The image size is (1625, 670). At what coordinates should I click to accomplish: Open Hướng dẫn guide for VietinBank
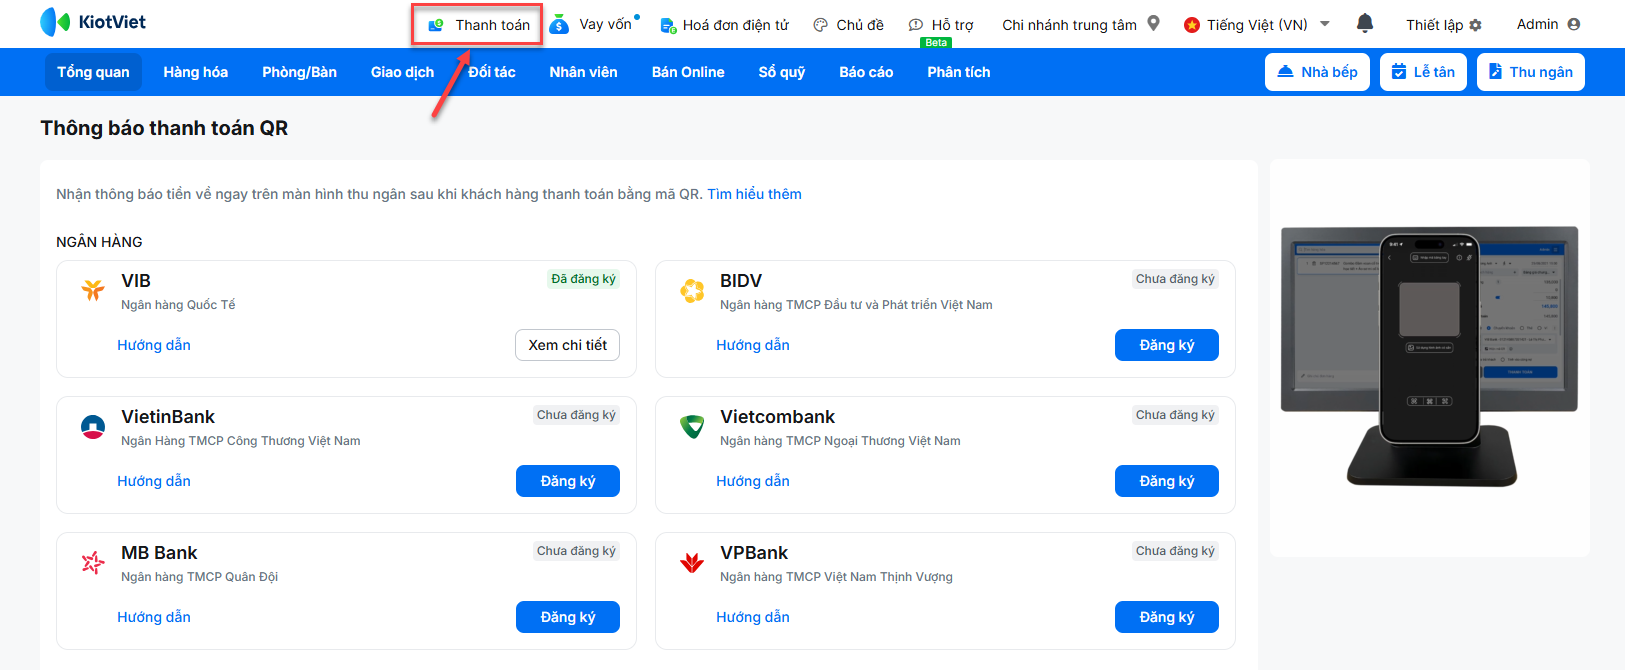(154, 481)
